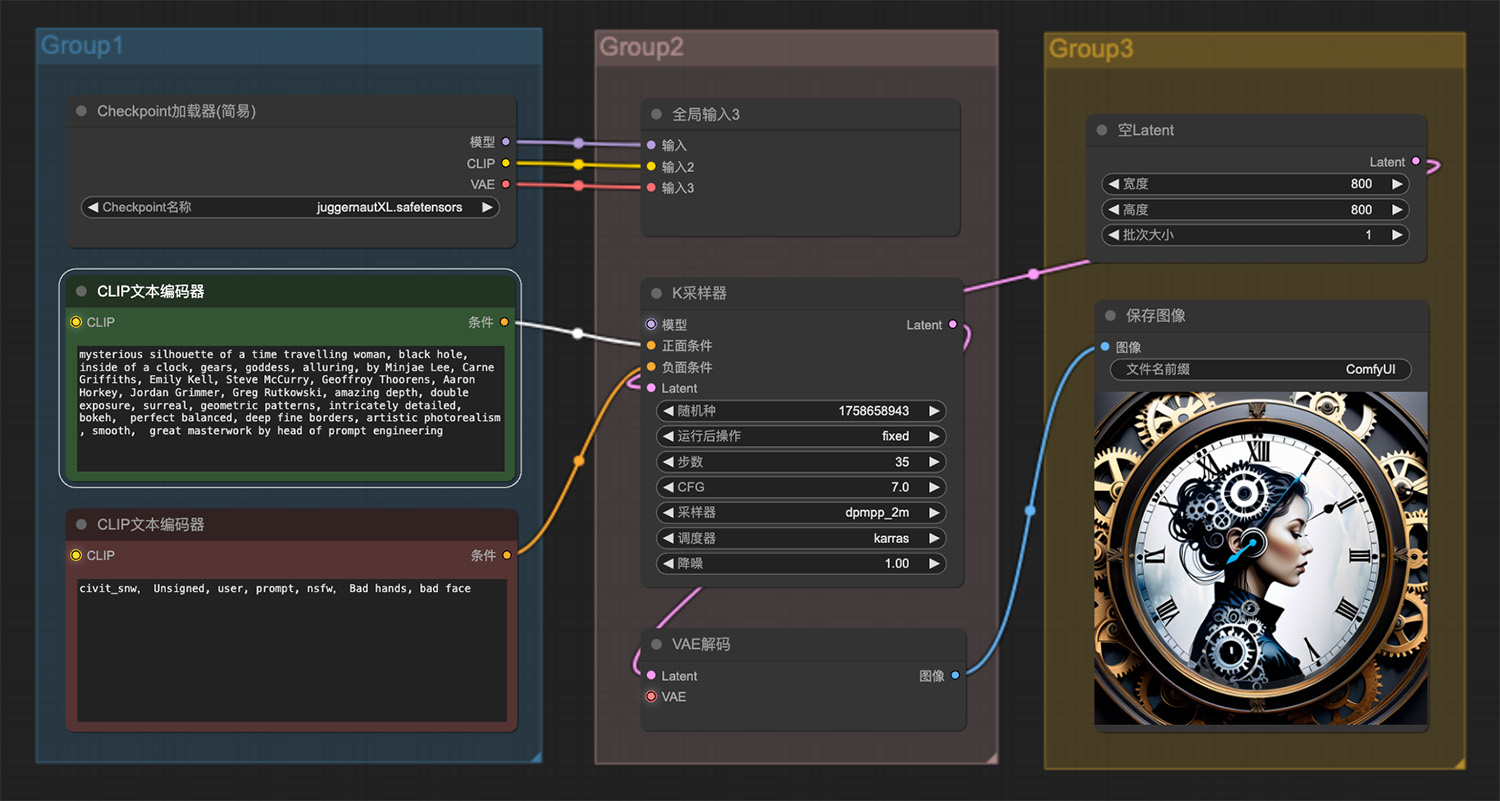Open the 调度器 combo set to karras
1500x801 pixels.
[801, 538]
